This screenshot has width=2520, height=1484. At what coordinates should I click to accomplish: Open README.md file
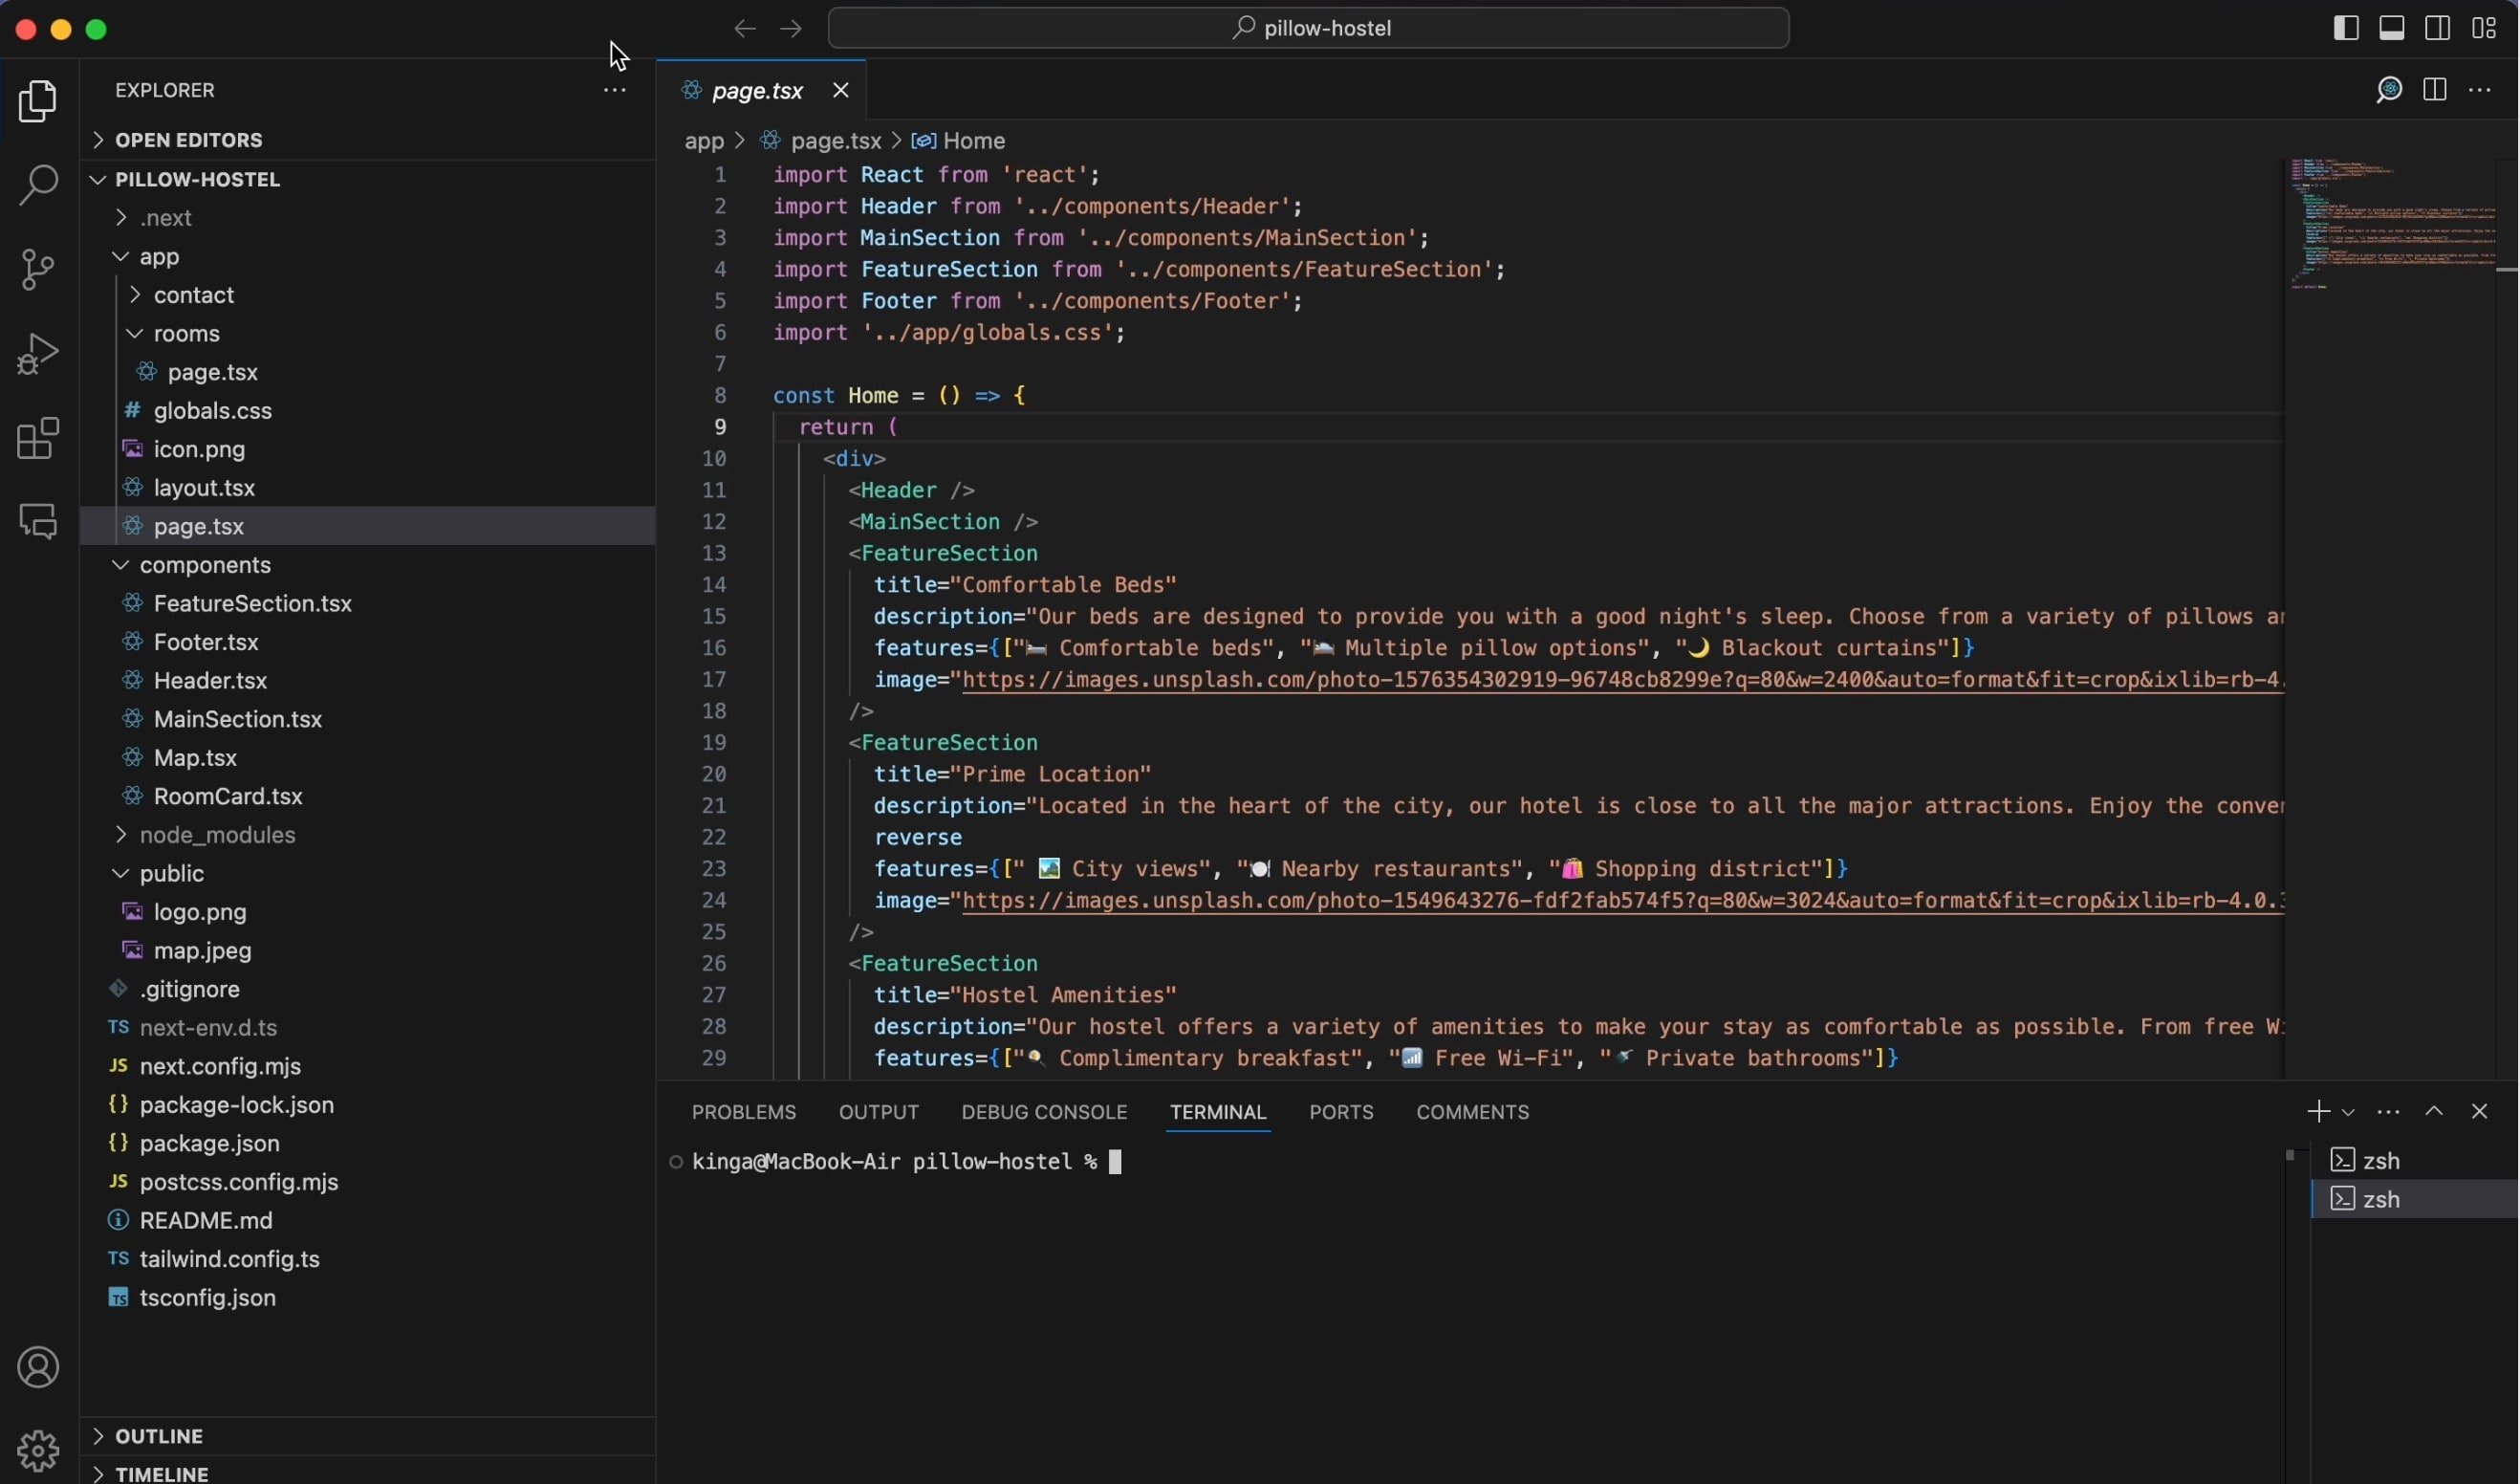367,1220
